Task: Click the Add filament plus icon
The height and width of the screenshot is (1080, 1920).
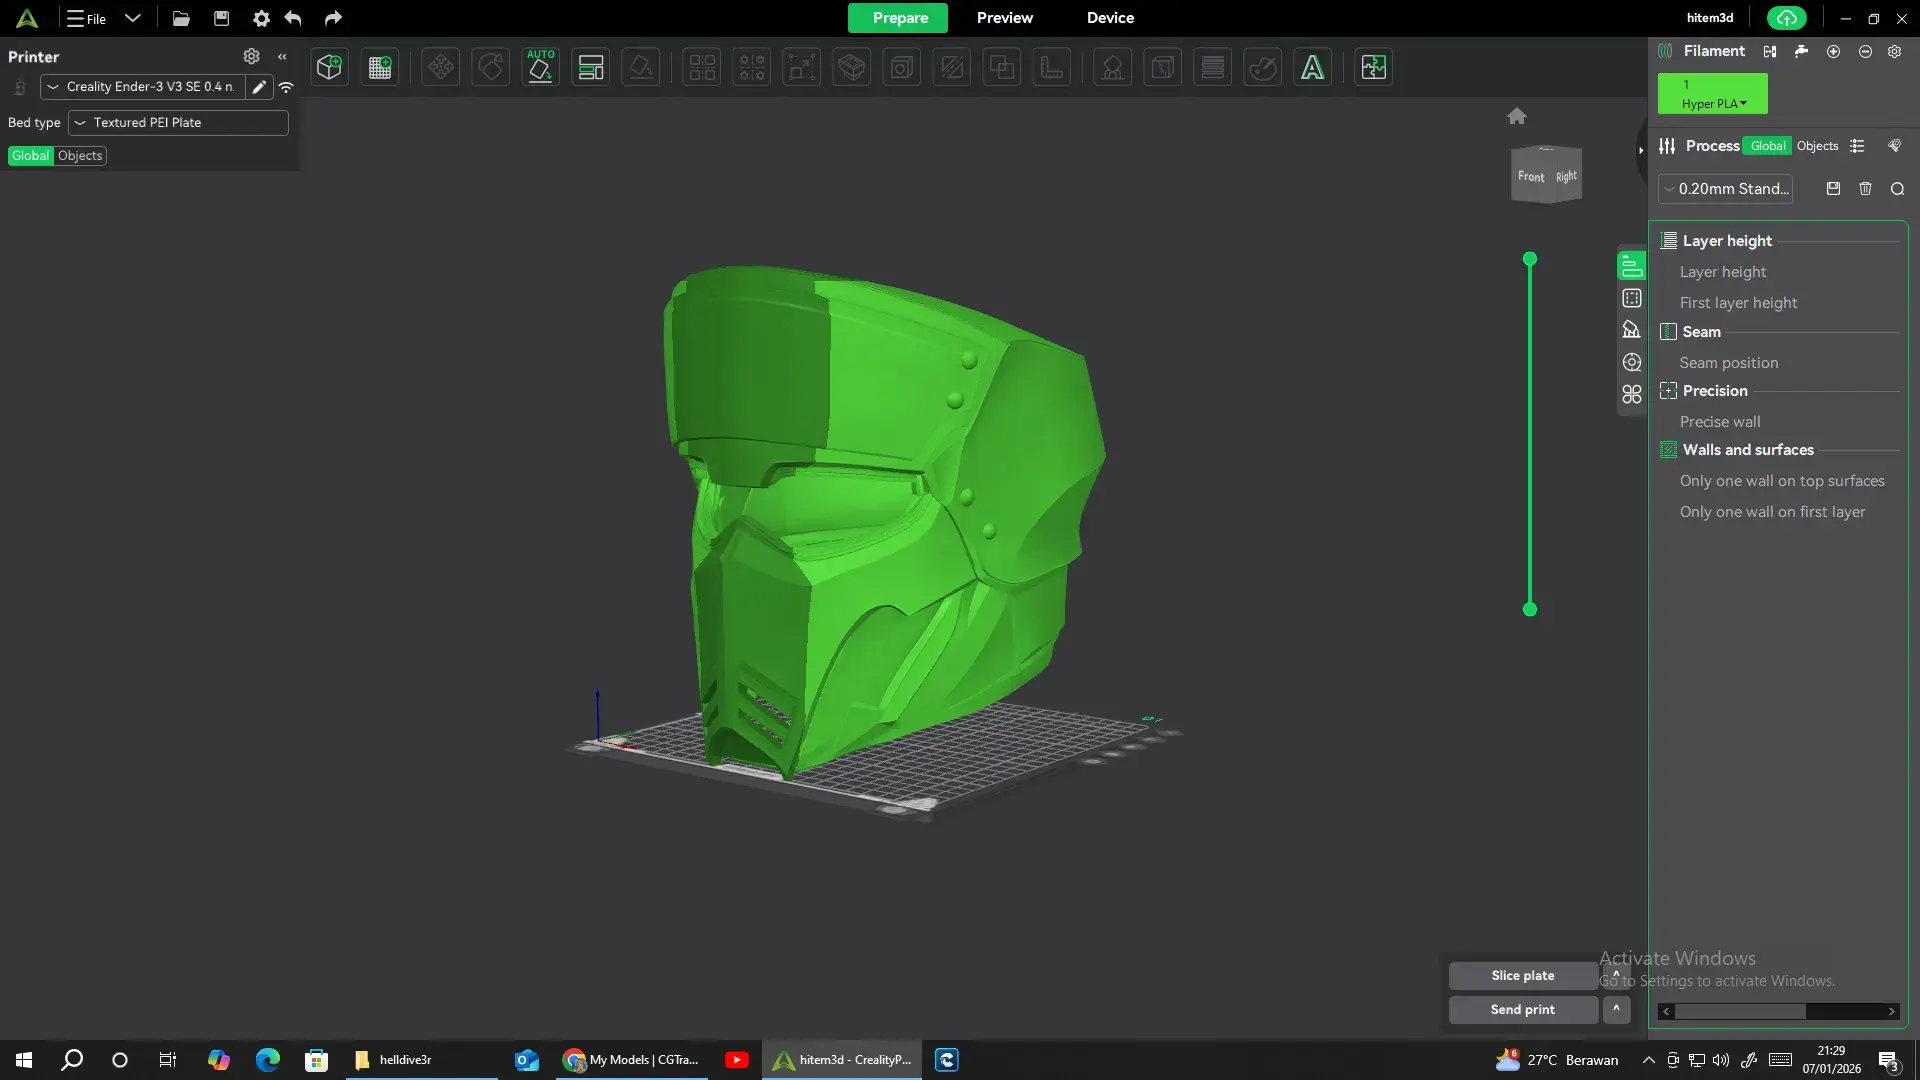Action: (1833, 51)
